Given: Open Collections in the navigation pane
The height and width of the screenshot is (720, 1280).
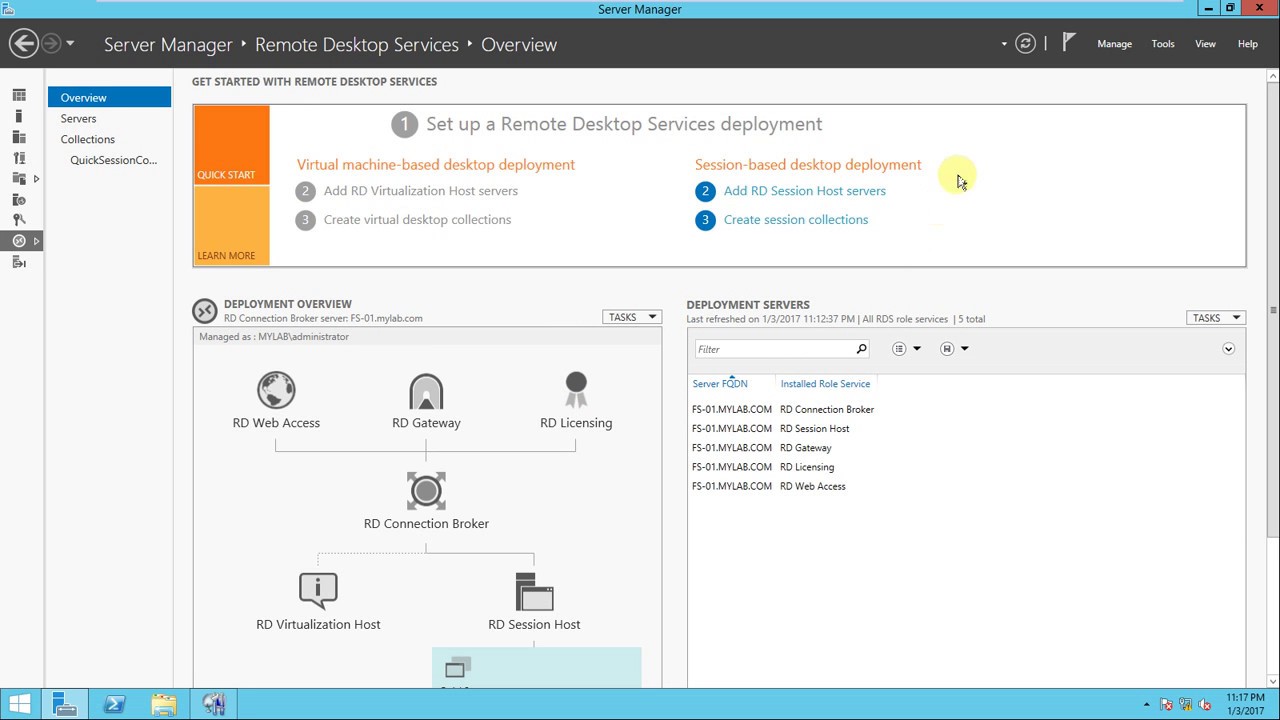Looking at the screenshot, I should [x=87, y=140].
